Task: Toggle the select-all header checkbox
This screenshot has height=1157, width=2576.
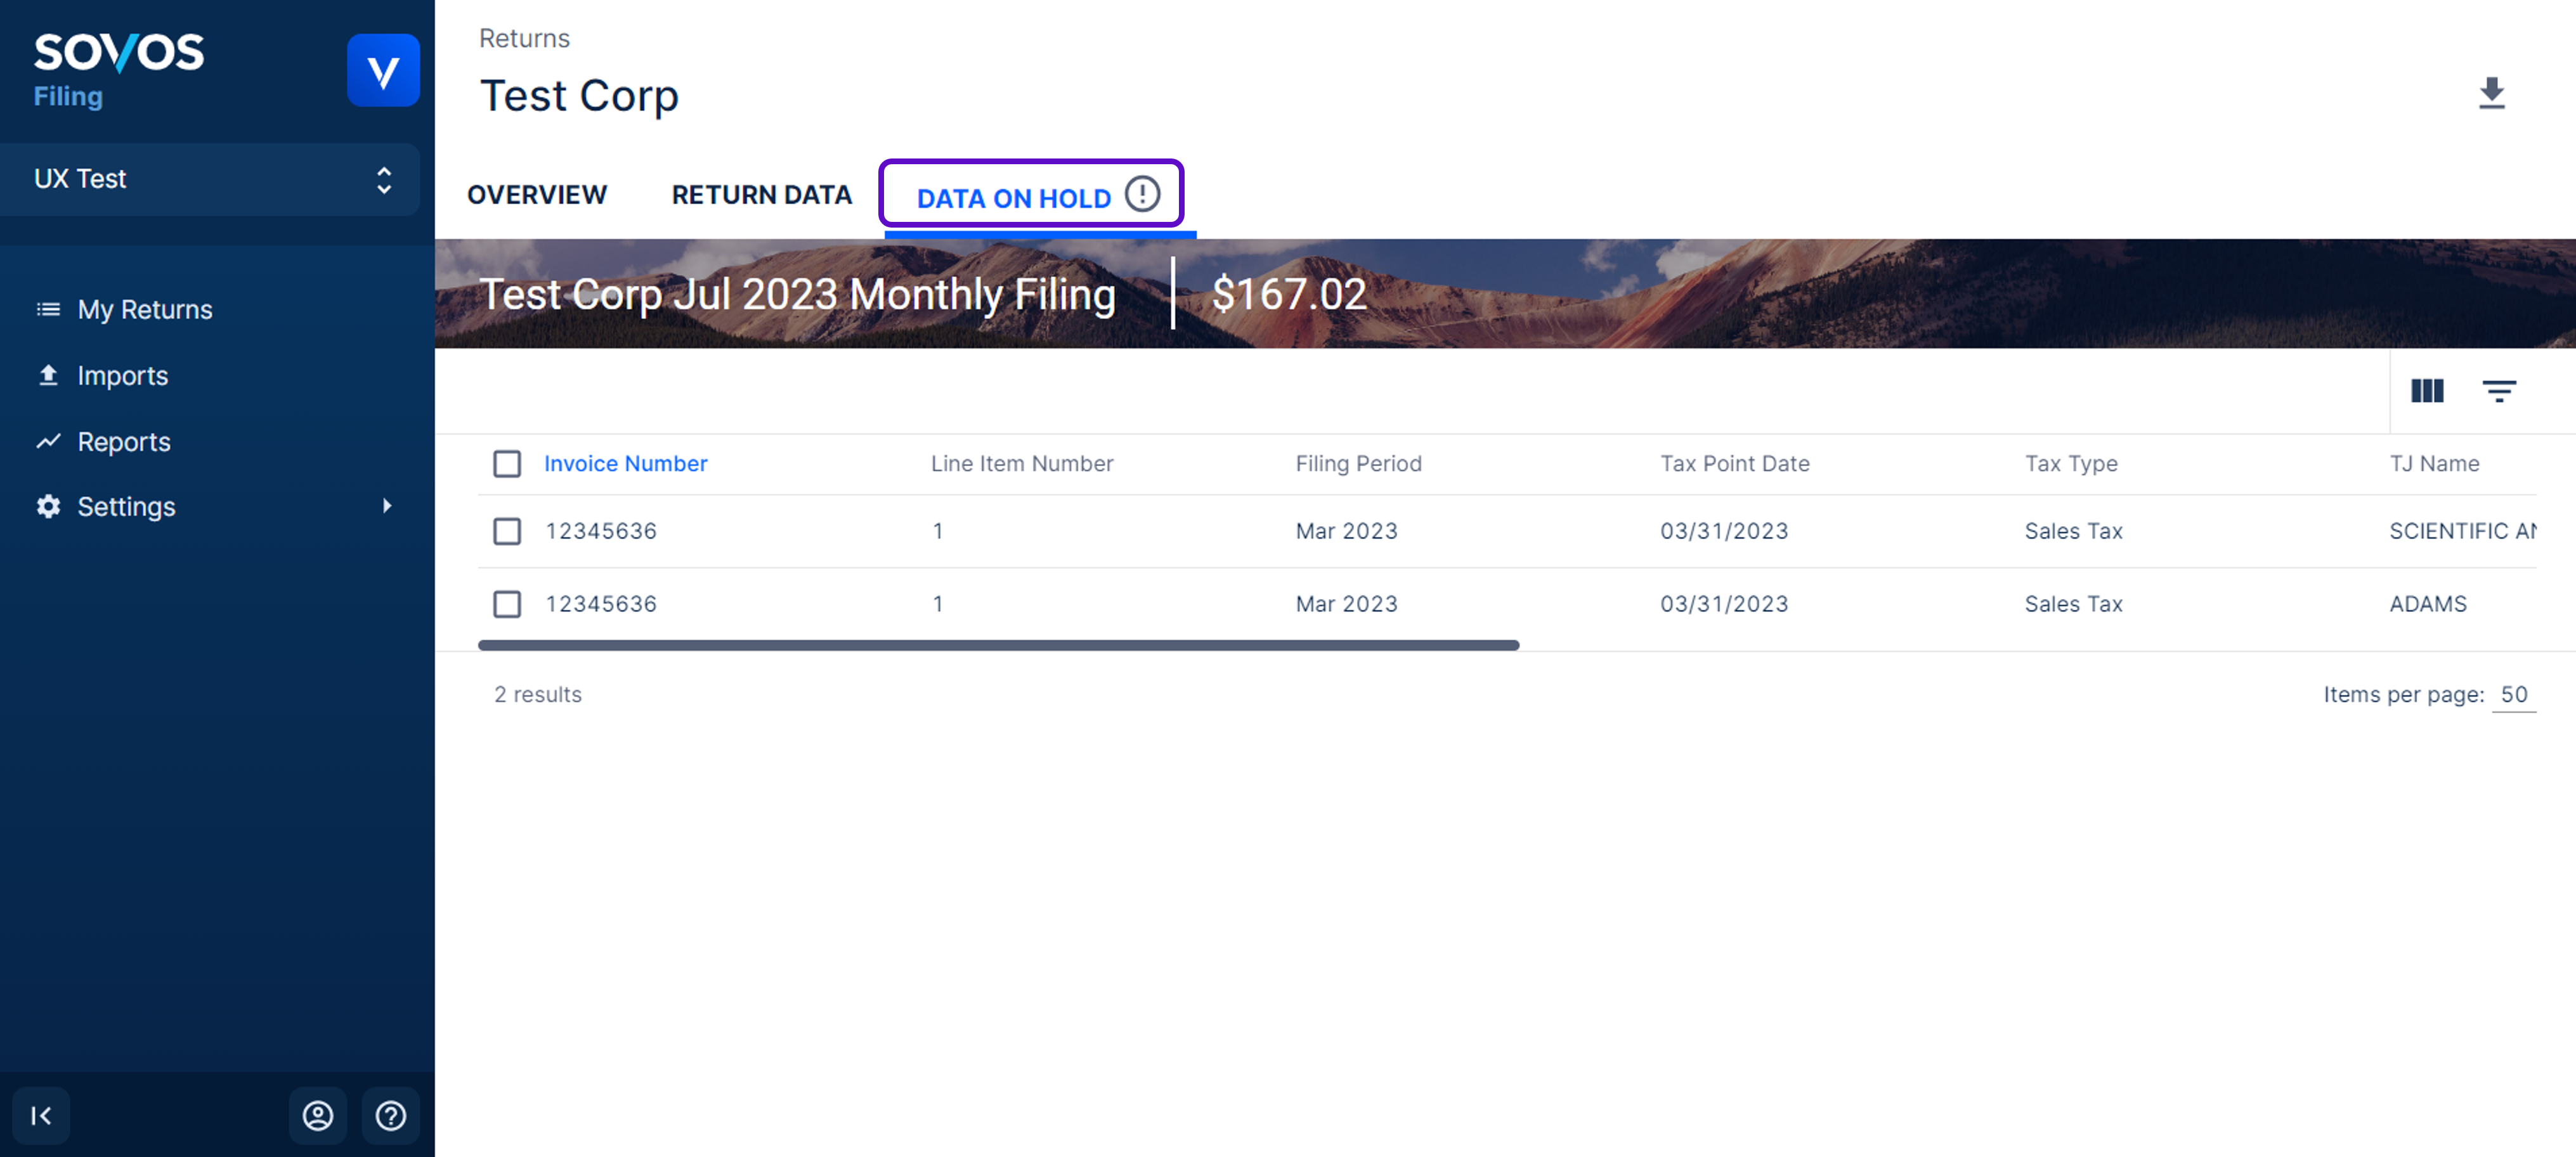Action: coord(507,464)
